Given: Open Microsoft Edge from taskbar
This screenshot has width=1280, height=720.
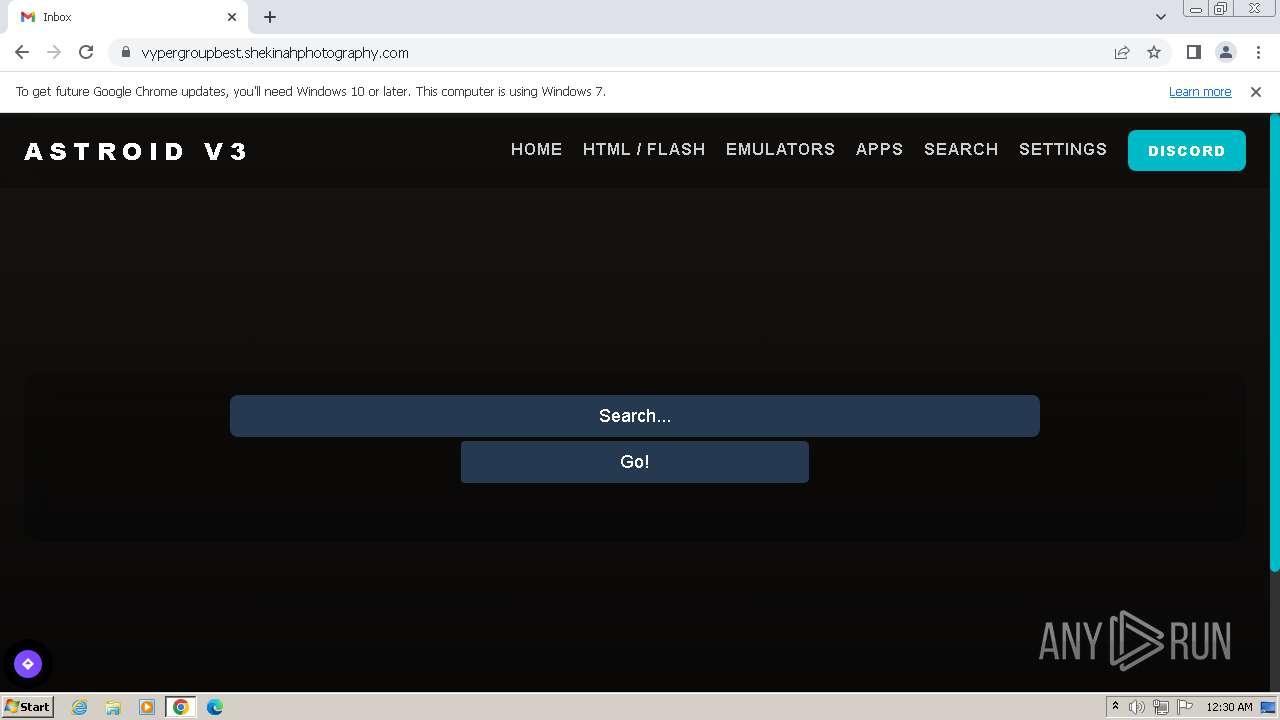Looking at the screenshot, I should (x=215, y=707).
